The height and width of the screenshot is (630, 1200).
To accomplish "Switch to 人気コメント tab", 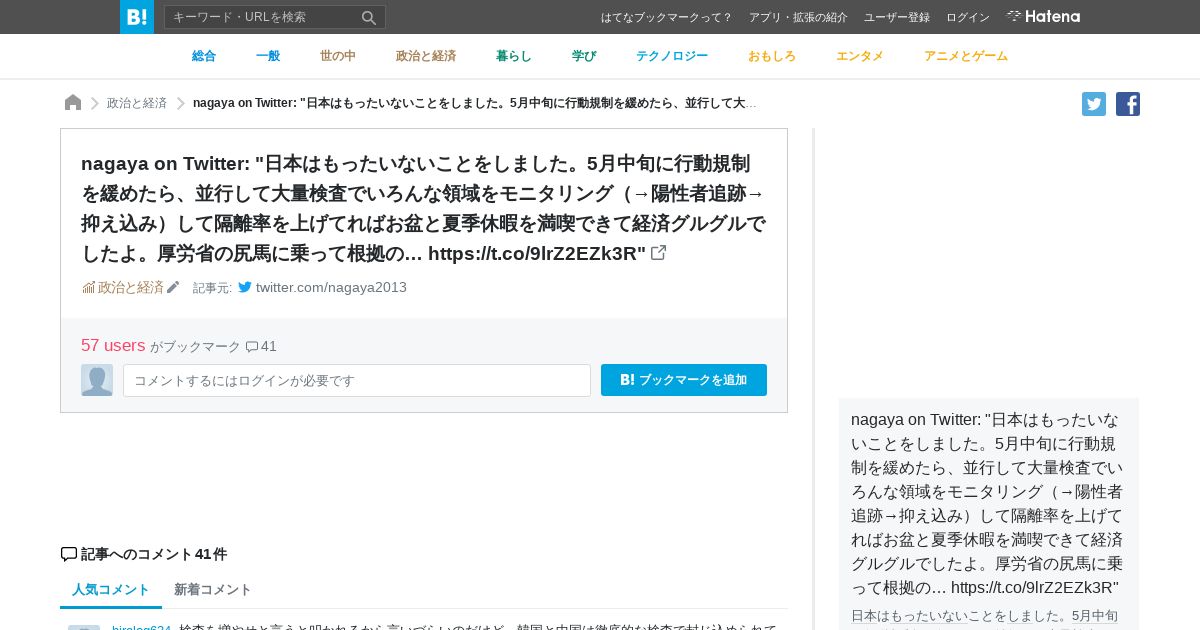I will tap(111, 590).
